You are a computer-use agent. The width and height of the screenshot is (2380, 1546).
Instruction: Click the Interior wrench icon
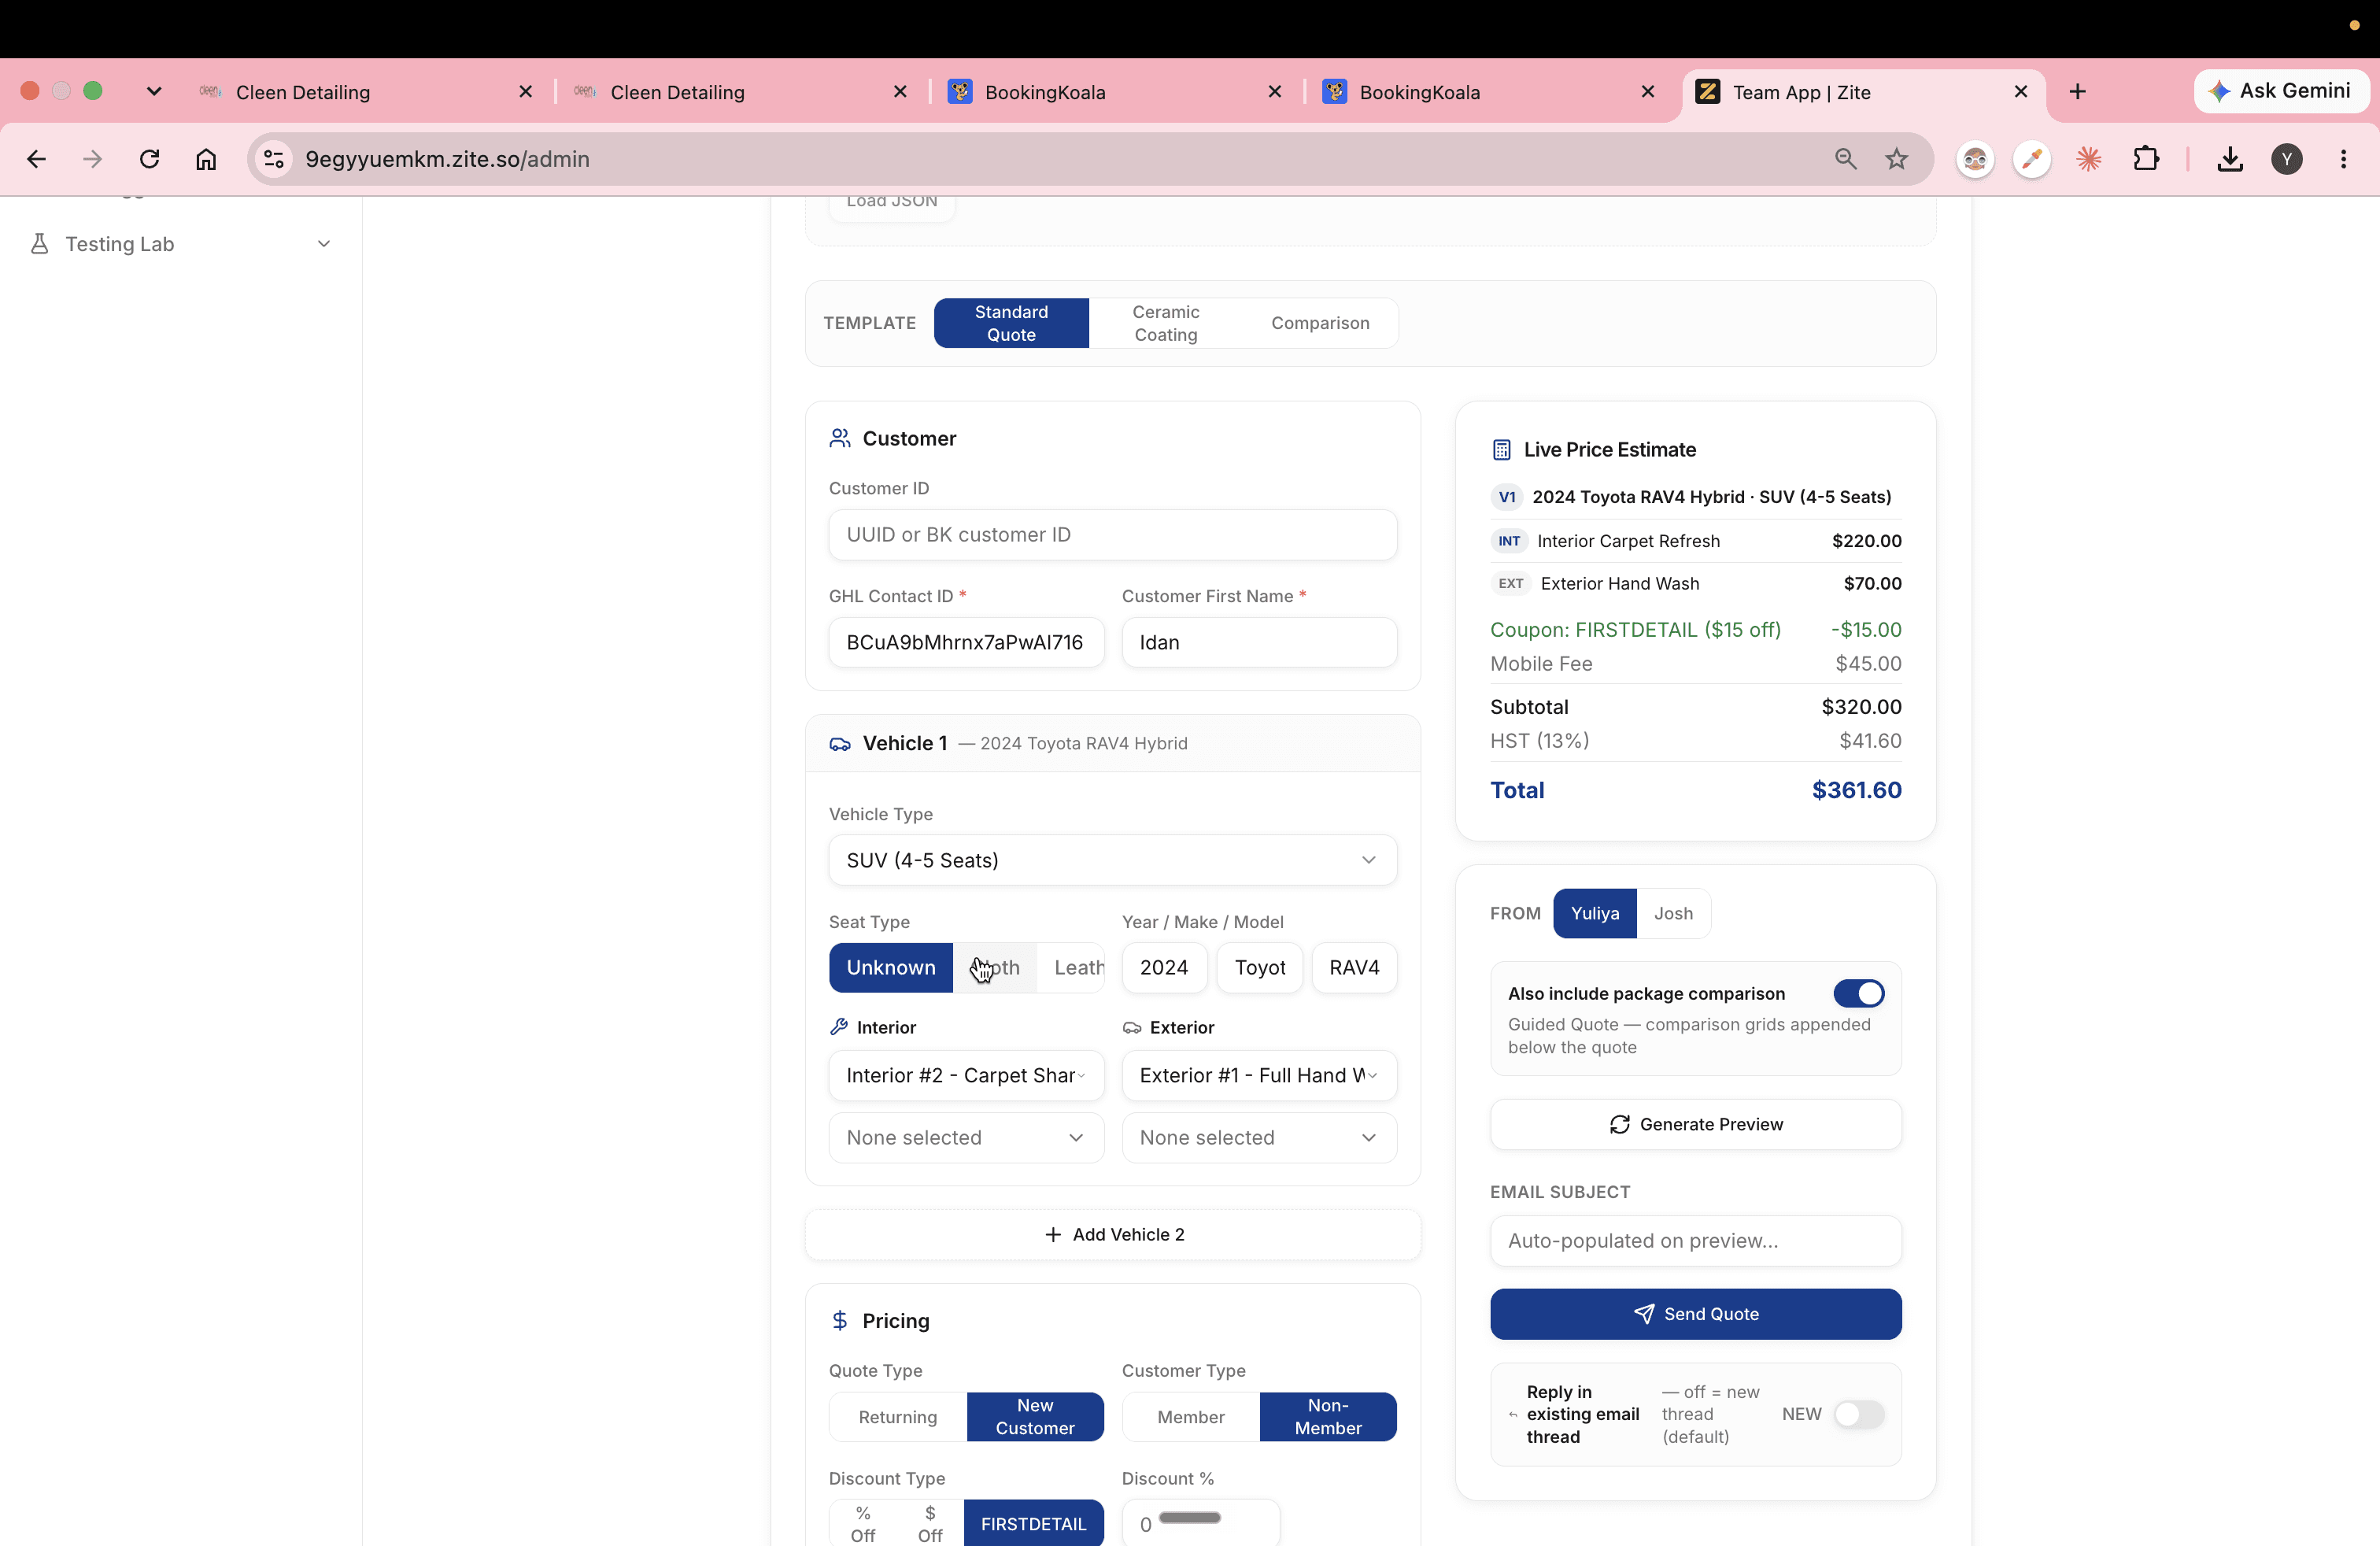839,1027
